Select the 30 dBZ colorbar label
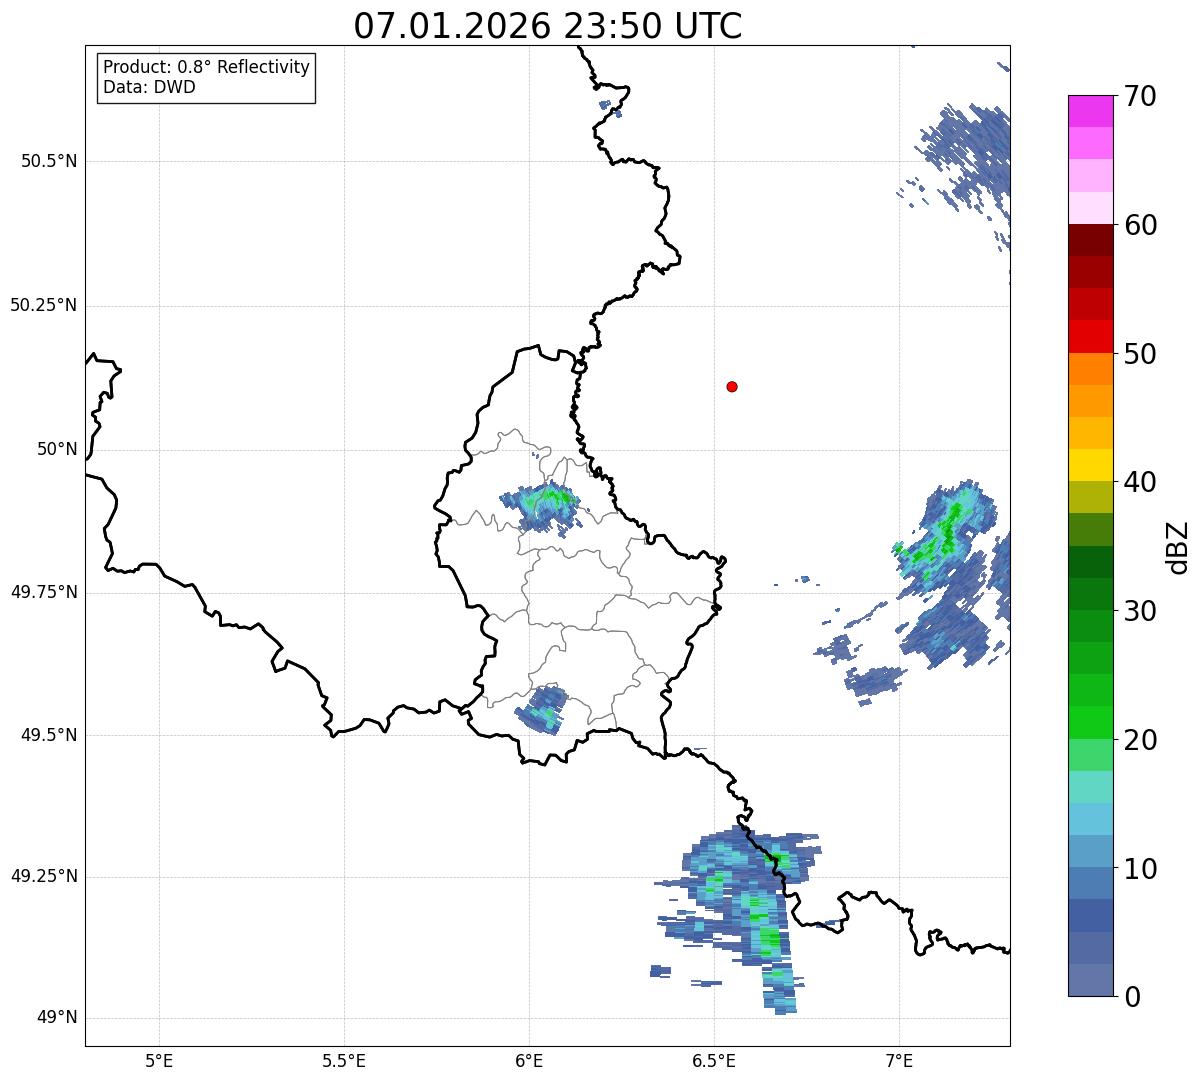Viewport: 1202px width, 1081px height. 1141,611
